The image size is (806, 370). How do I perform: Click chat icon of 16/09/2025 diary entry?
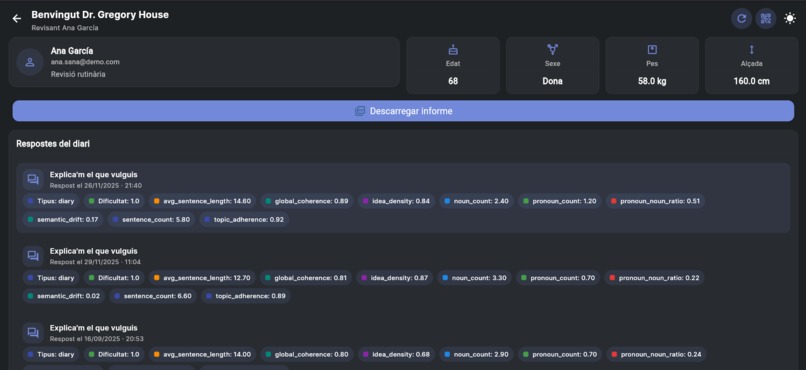tap(33, 332)
